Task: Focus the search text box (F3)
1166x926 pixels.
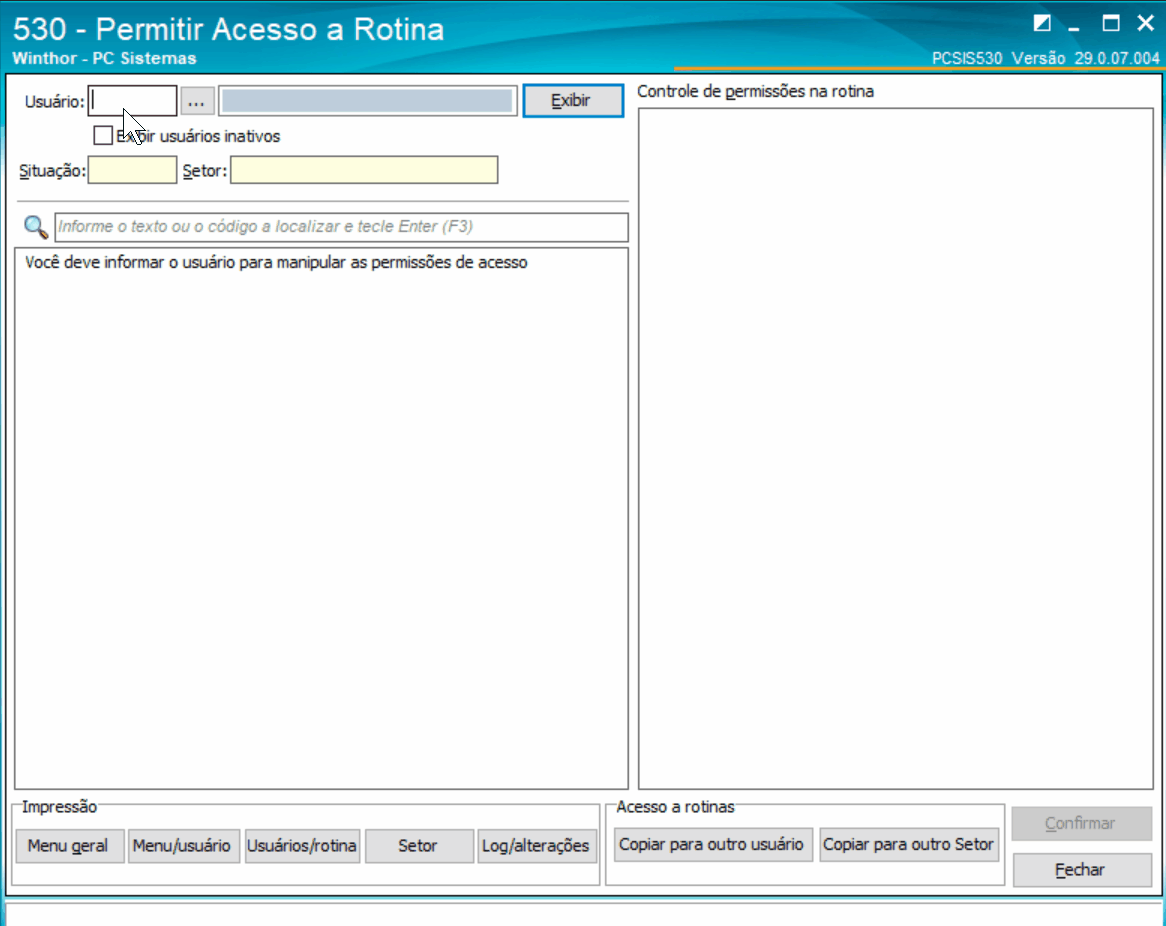Action: (341, 227)
